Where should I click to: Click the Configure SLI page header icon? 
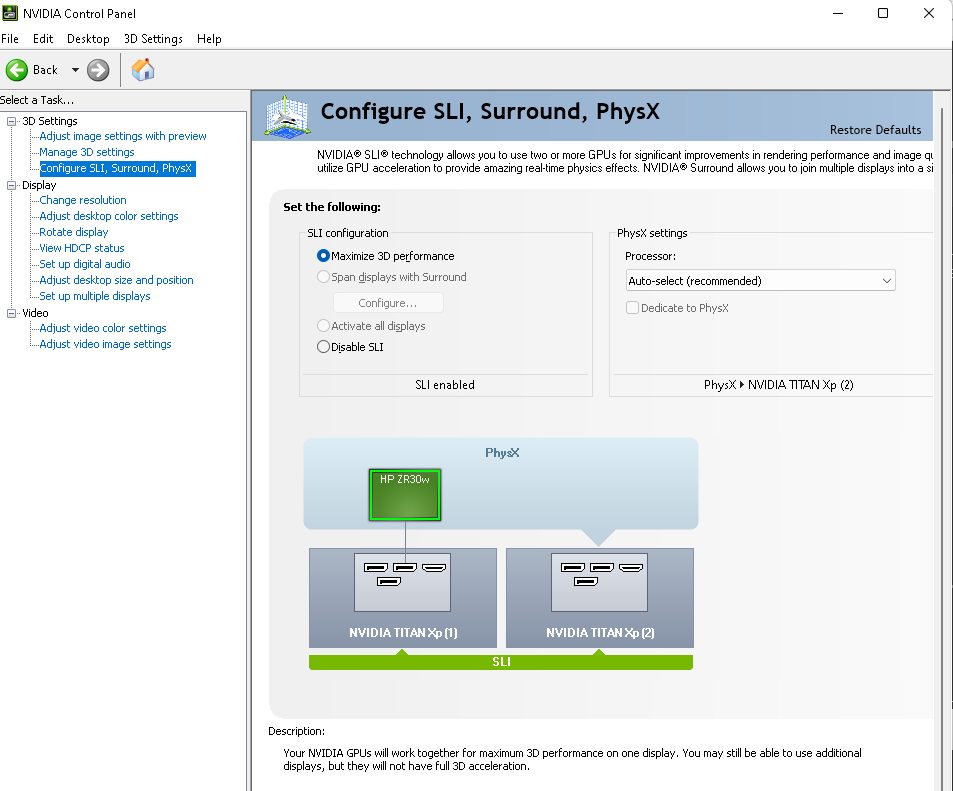pos(287,116)
